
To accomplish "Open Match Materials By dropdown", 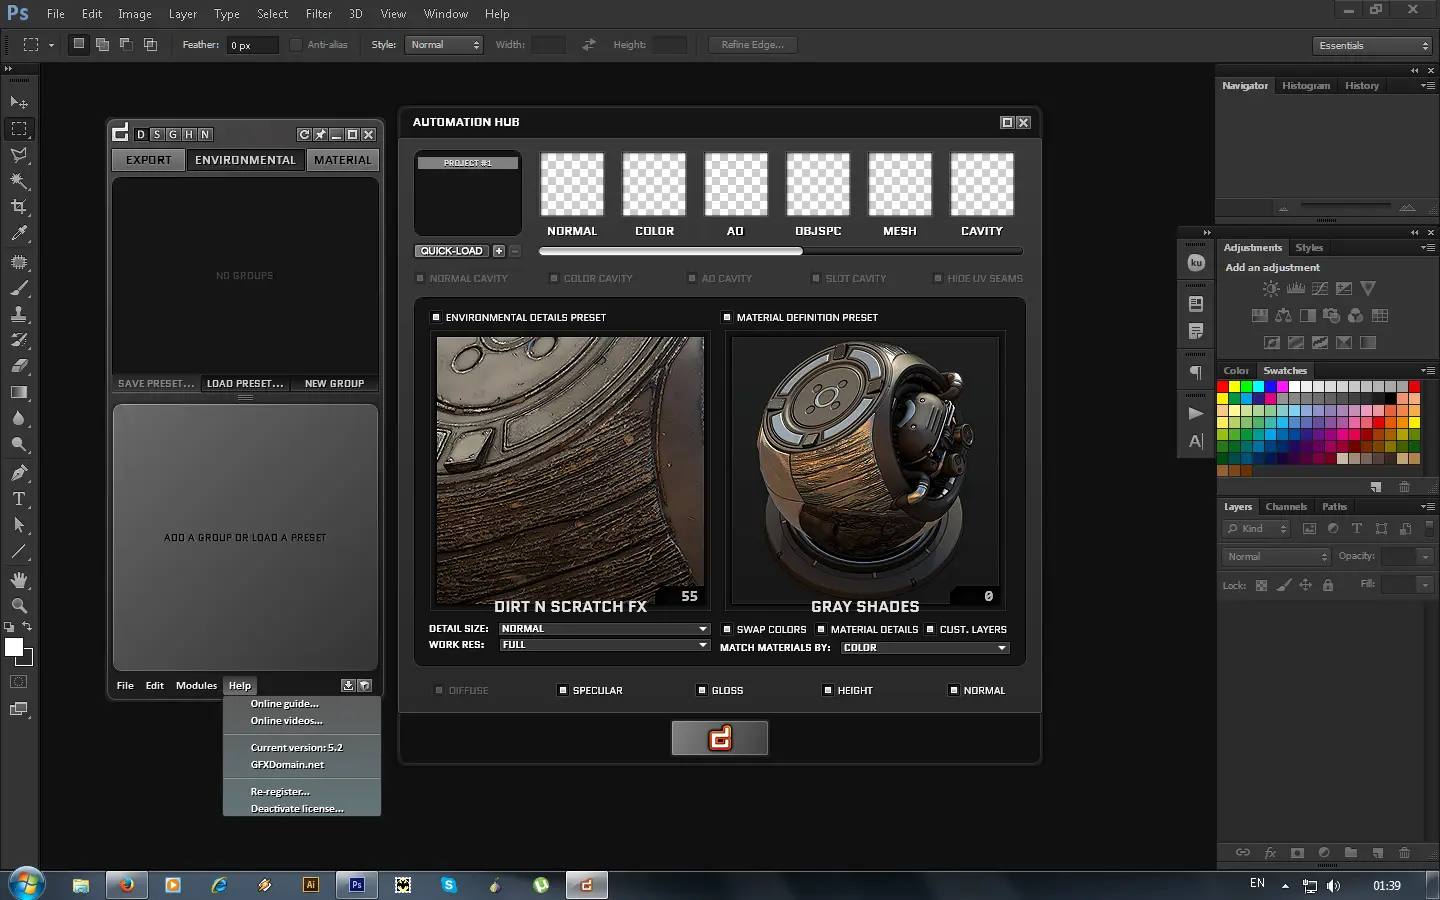I will tap(924, 648).
